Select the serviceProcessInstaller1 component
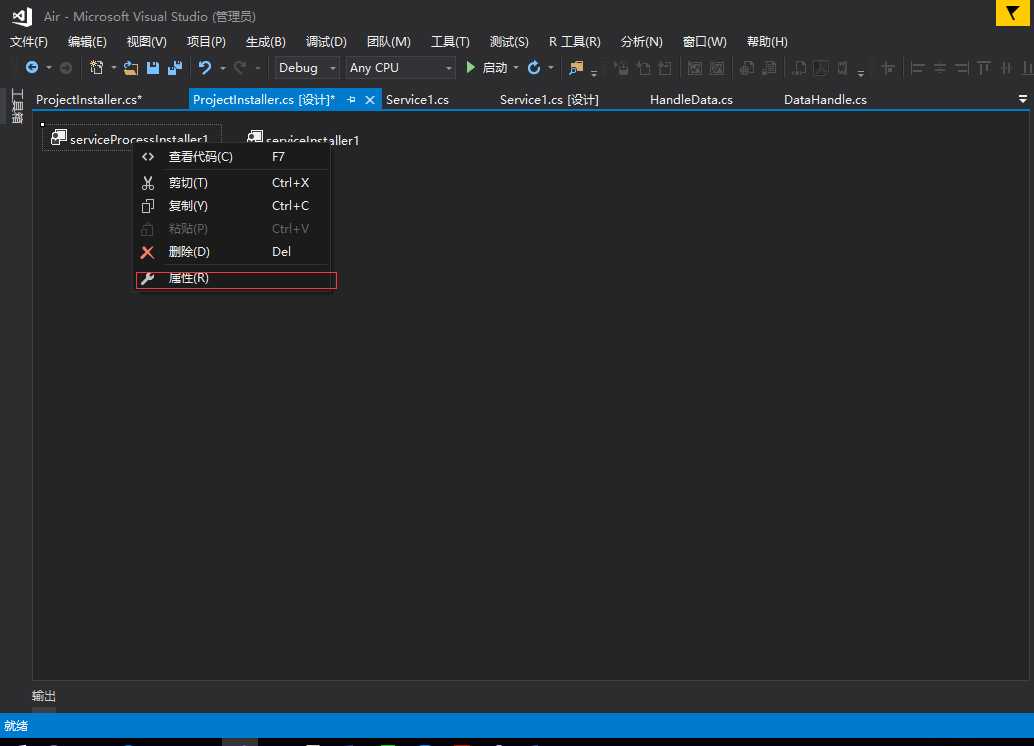Viewport: 1034px width, 746px height. 130,139
